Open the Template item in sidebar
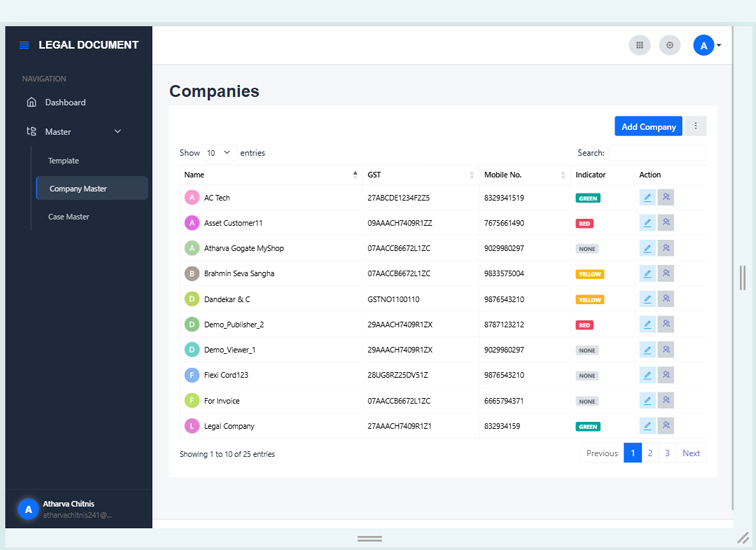This screenshot has width=756, height=550. pos(63,161)
